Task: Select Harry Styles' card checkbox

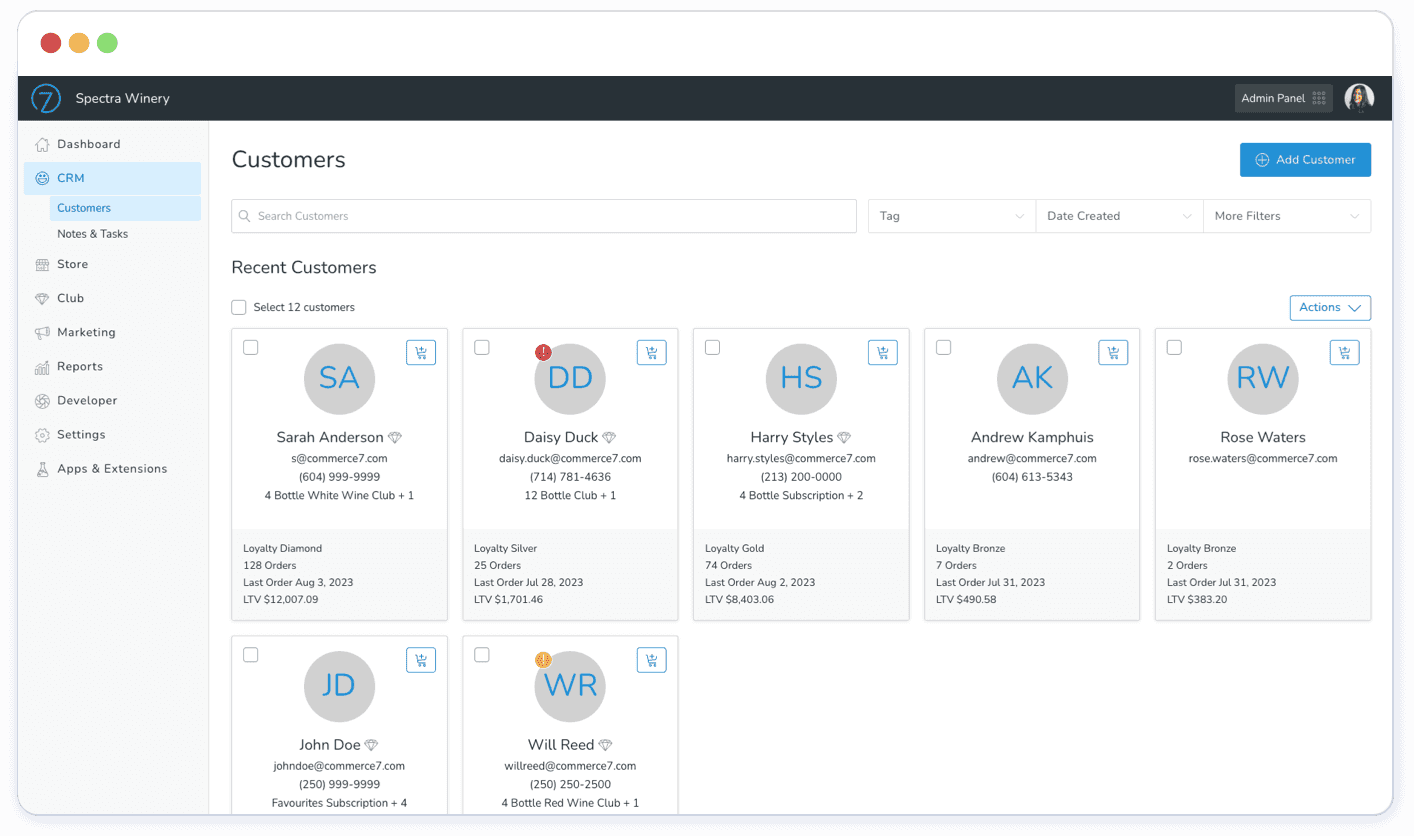Action: click(713, 347)
